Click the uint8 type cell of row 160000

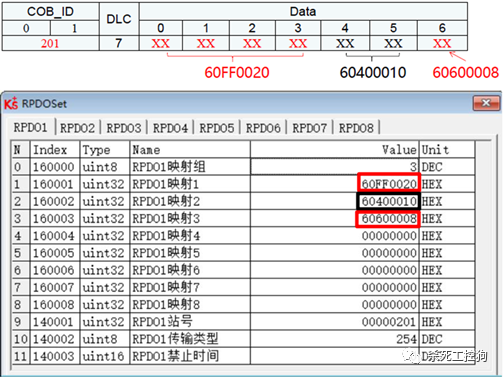[x=105, y=167]
